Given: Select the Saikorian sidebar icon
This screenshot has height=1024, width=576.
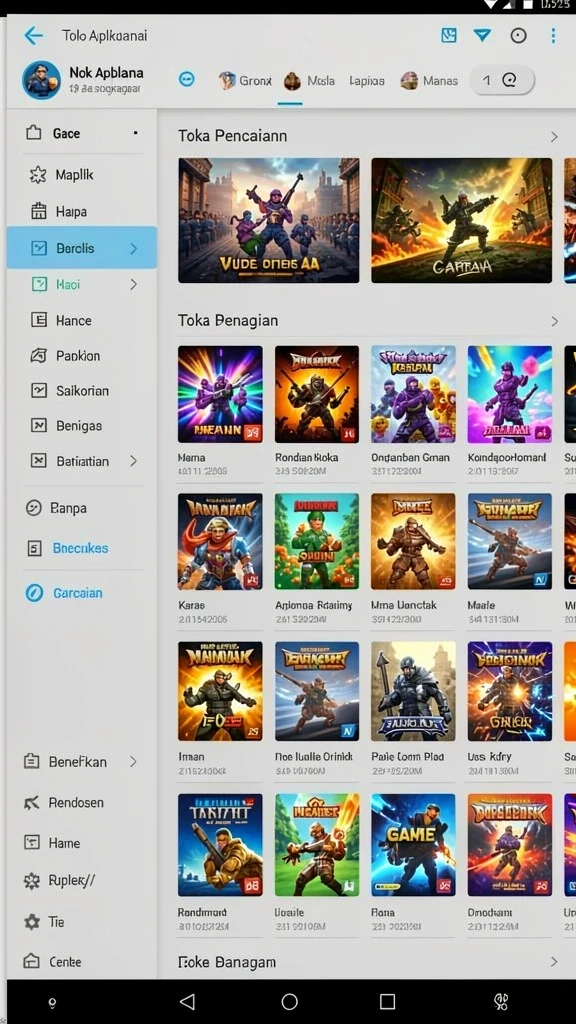Looking at the screenshot, I should 39,391.
